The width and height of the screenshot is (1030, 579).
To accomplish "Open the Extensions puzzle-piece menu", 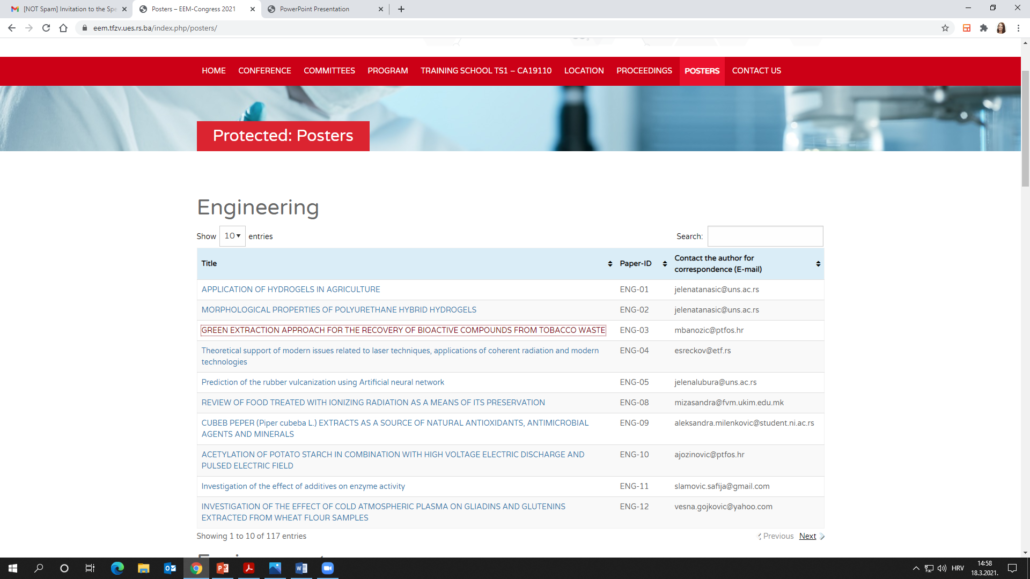I will tap(983, 28).
